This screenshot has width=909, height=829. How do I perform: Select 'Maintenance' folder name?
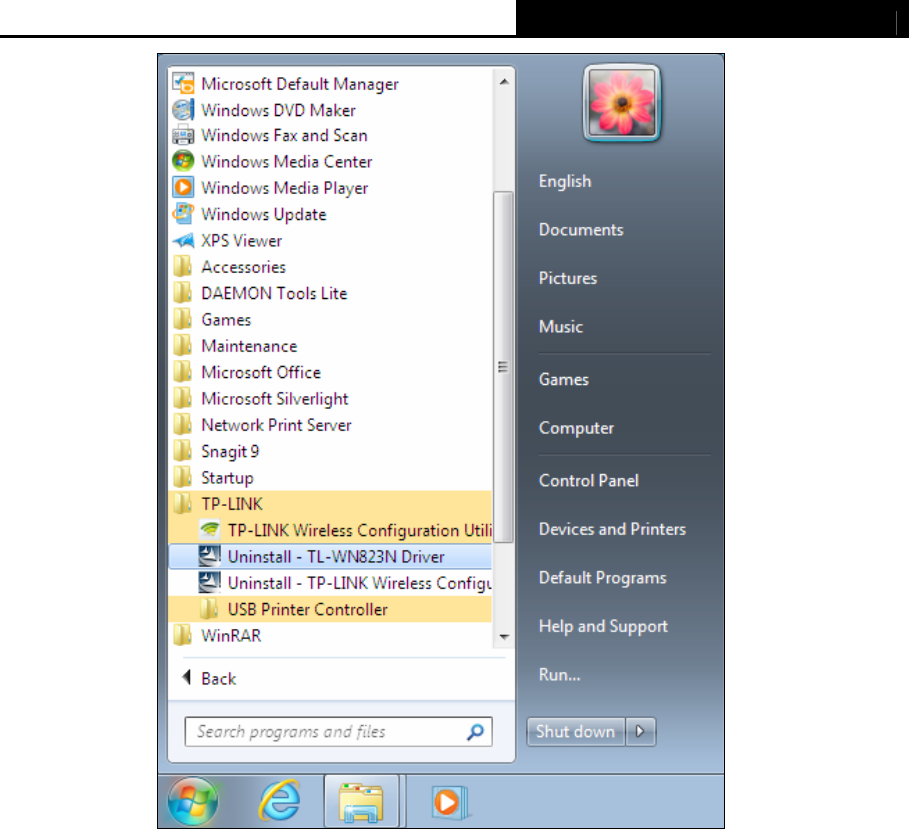pyautogui.click(x=249, y=346)
